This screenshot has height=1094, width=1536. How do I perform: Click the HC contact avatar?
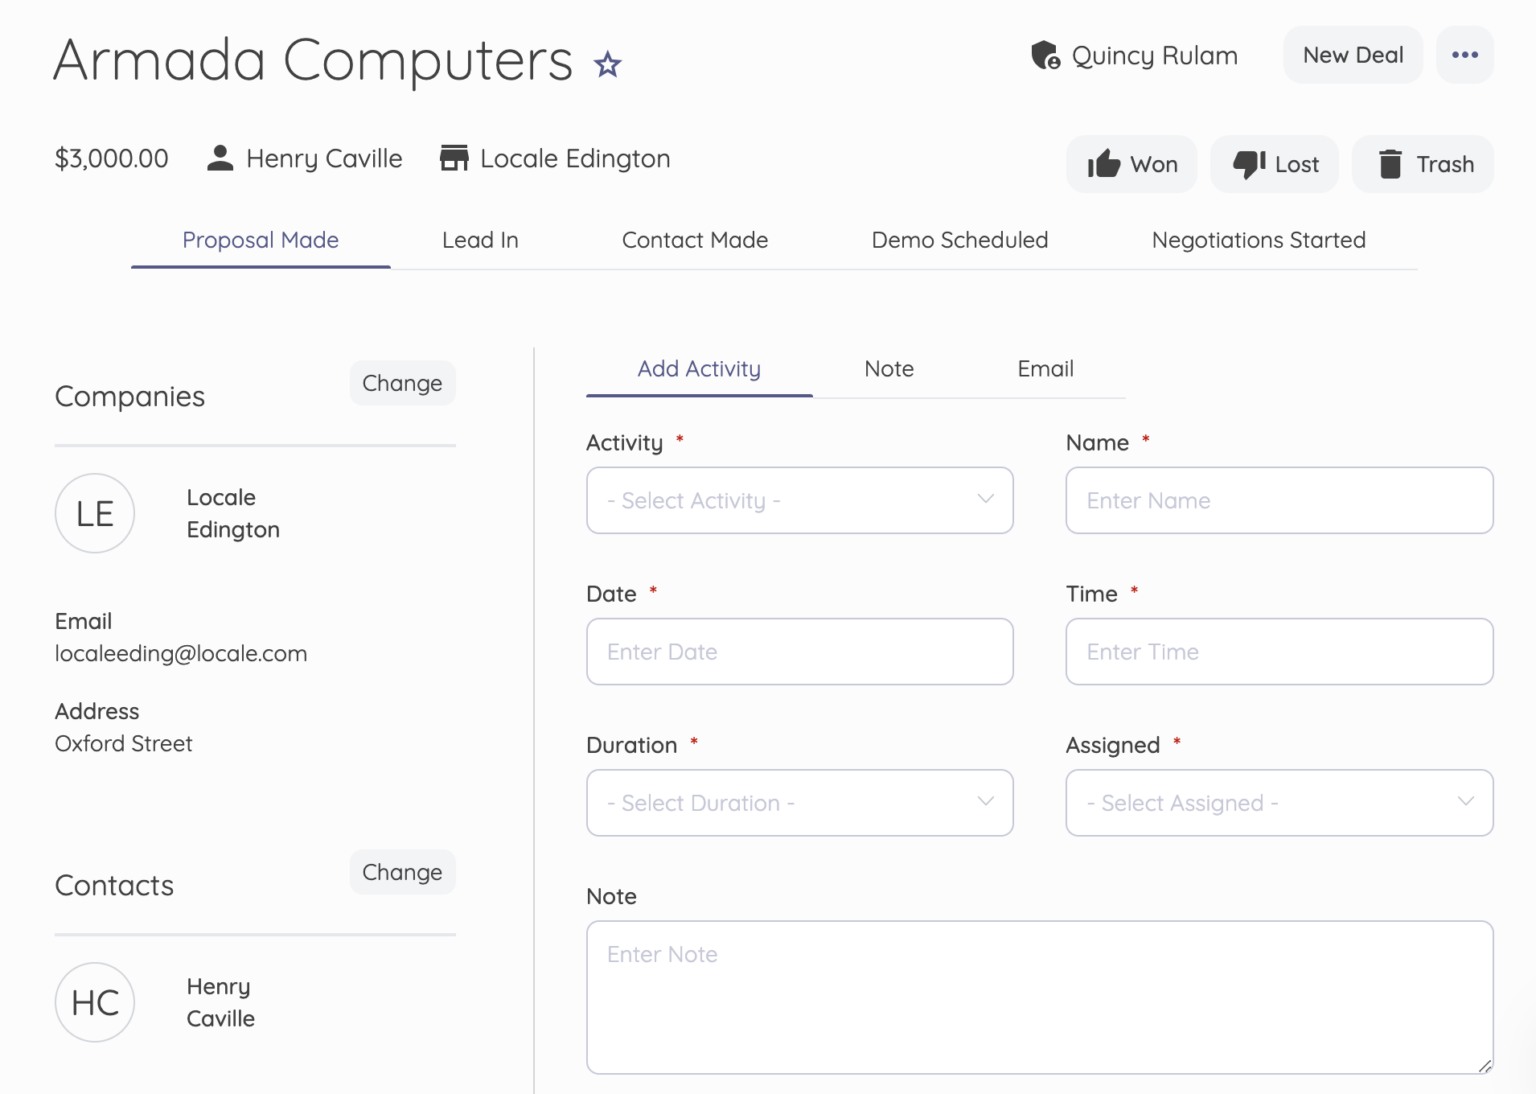(95, 1002)
